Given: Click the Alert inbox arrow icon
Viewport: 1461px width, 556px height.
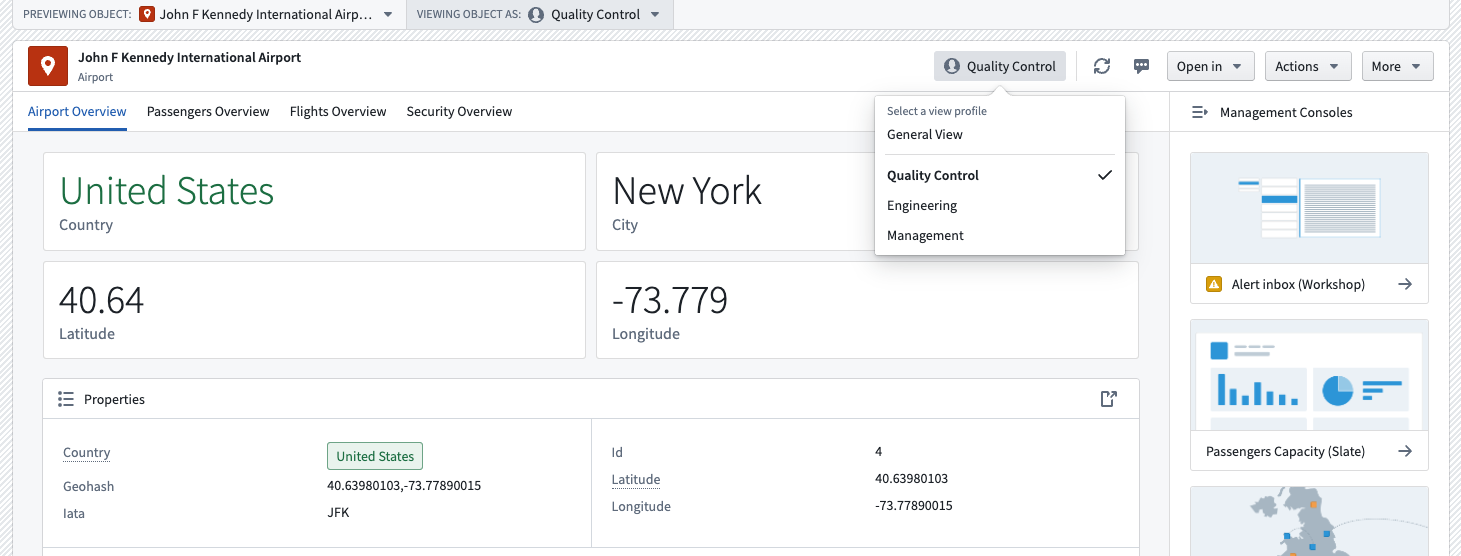Looking at the screenshot, I should tap(1405, 284).
